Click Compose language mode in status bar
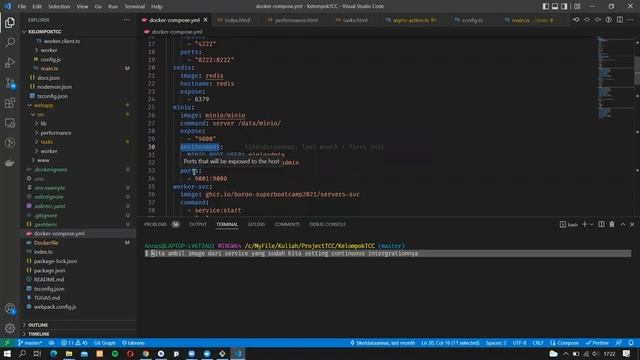The width and height of the screenshot is (640, 360). click(x=564, y=343)
